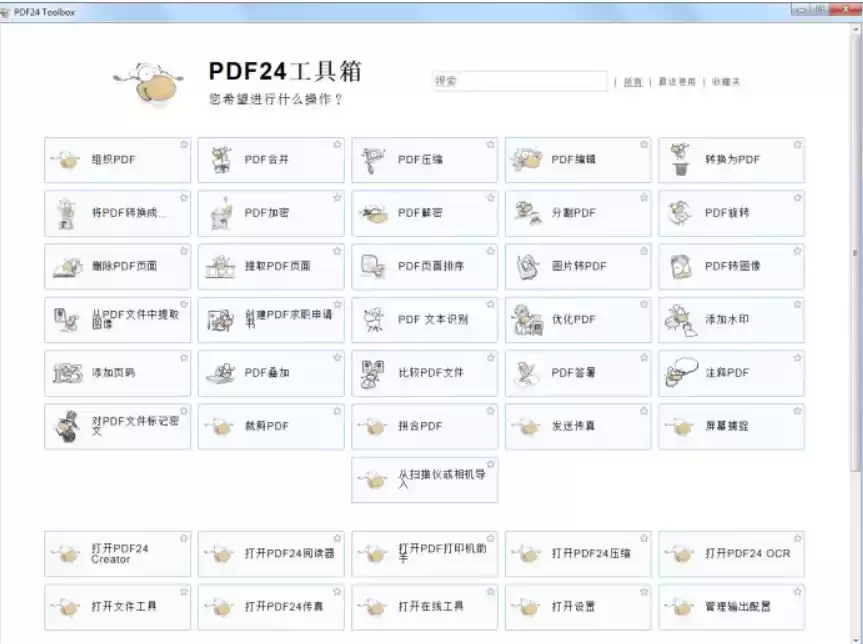Favorite the 组织PDF tile with its star
This screenshot has width=863, height=644.
[x=183, y=145]
